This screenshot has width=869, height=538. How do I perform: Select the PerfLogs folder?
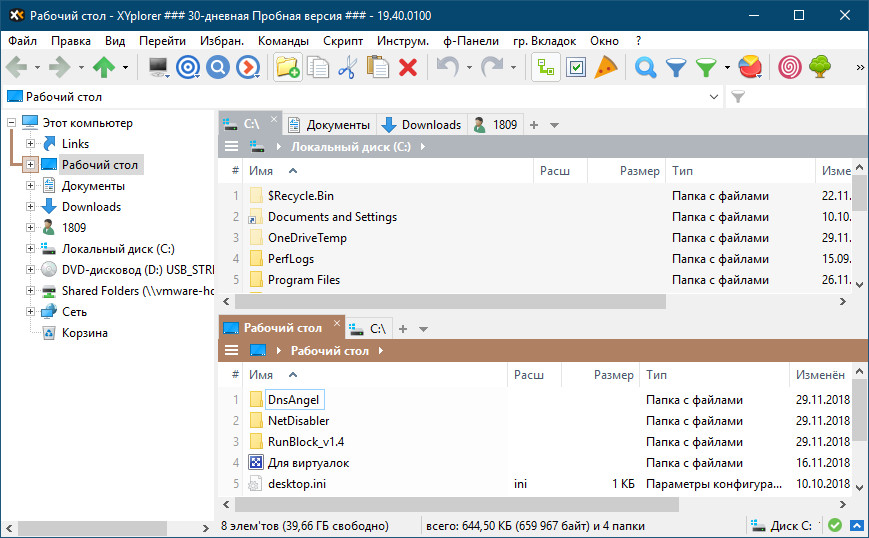291,259
